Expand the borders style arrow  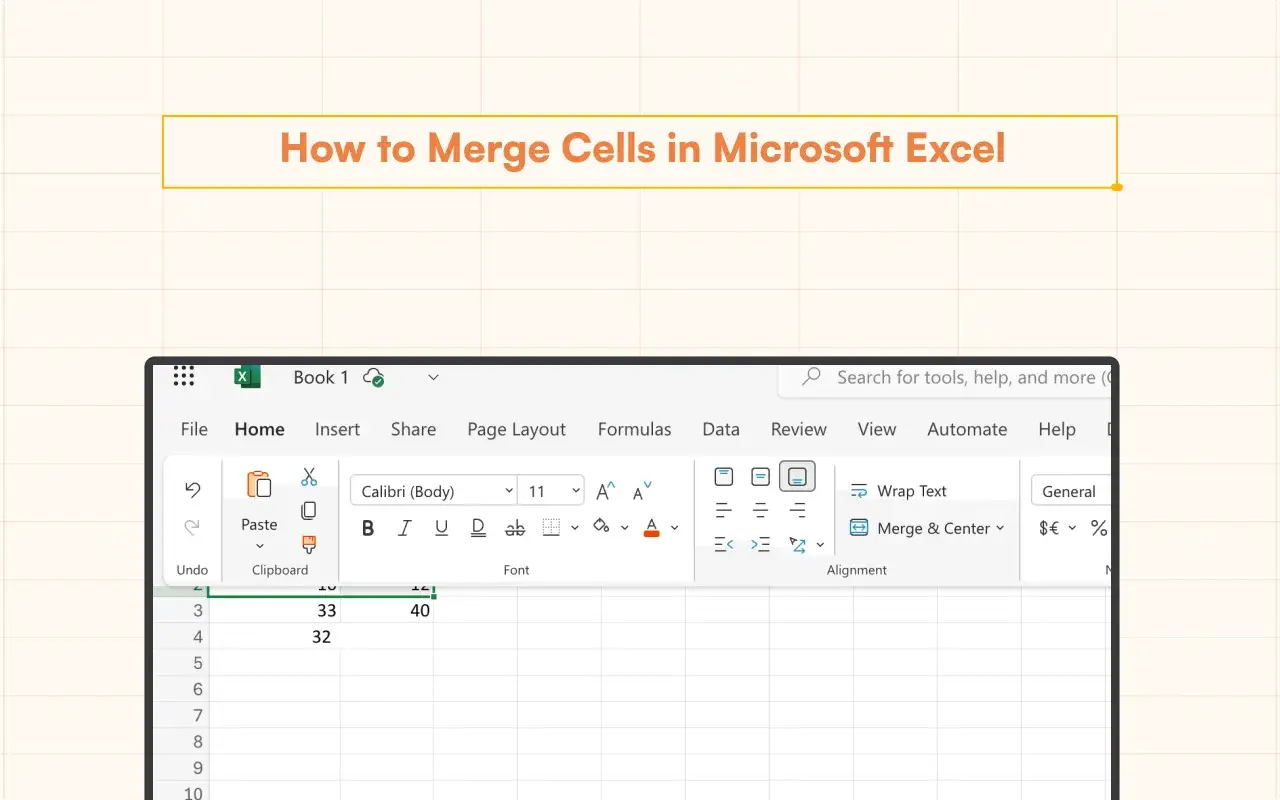tap(575, 528)
